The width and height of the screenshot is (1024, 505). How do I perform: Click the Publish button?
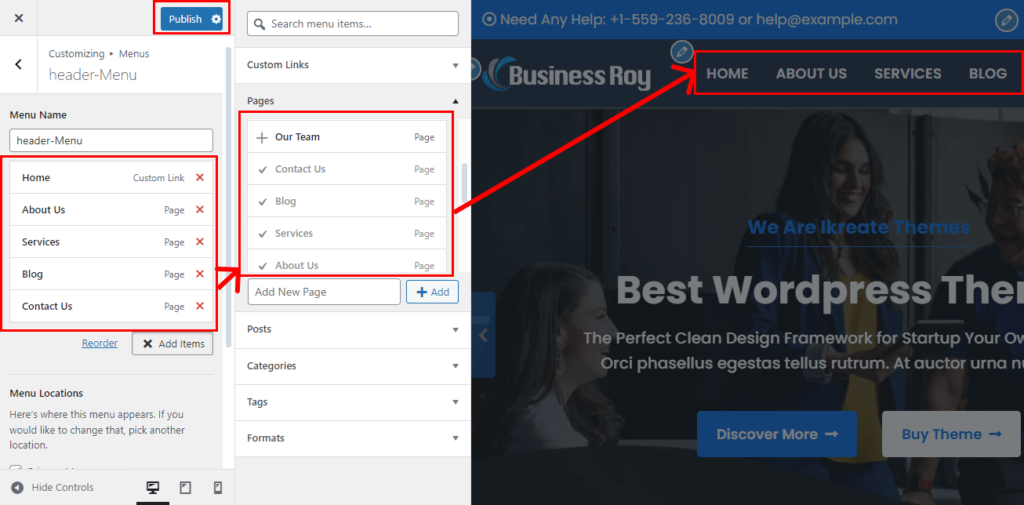pyautogui.click(x=185, y=19)
